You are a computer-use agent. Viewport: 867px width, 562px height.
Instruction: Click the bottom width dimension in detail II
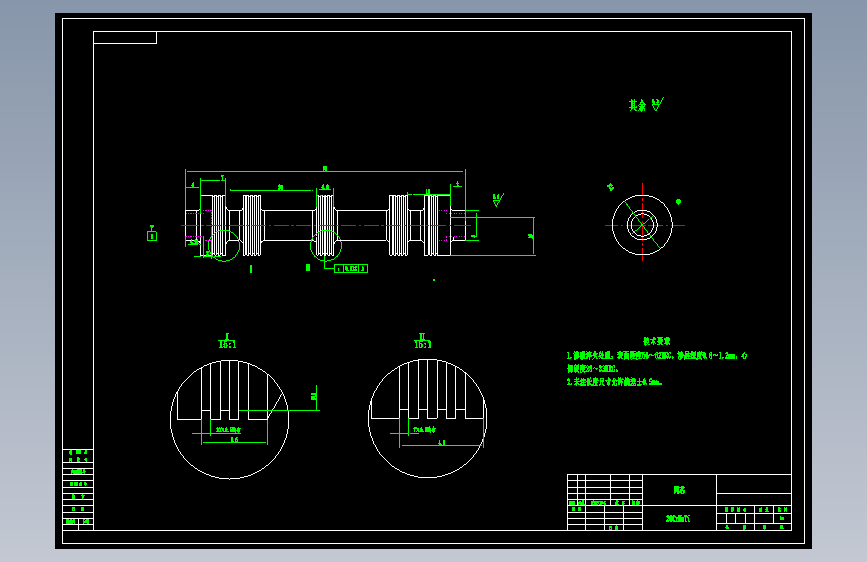442,444
